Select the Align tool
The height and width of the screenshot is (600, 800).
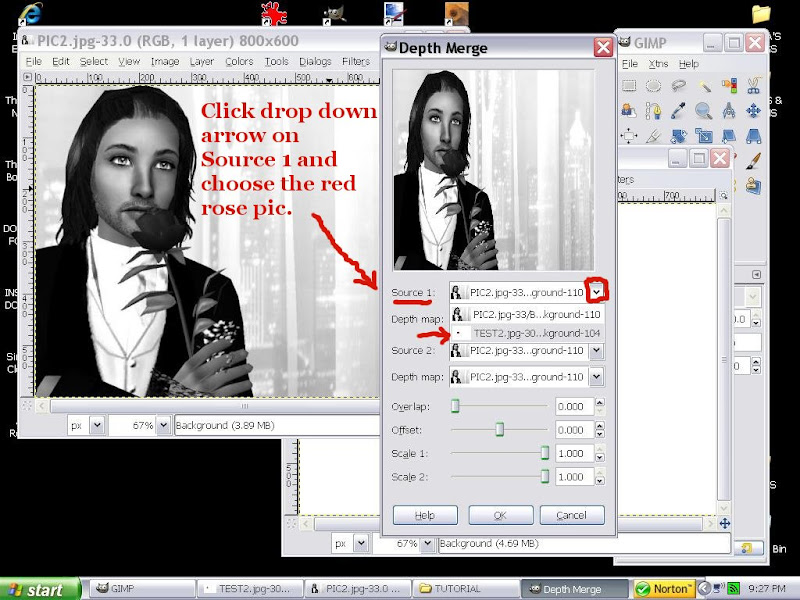tap(629, 136)
